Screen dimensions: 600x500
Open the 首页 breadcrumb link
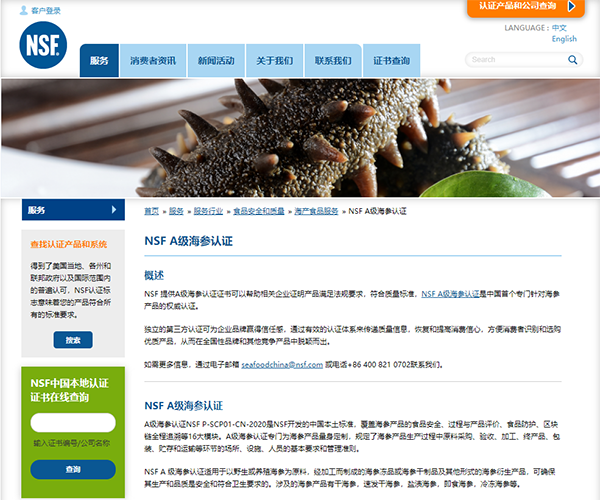point(151,211)
